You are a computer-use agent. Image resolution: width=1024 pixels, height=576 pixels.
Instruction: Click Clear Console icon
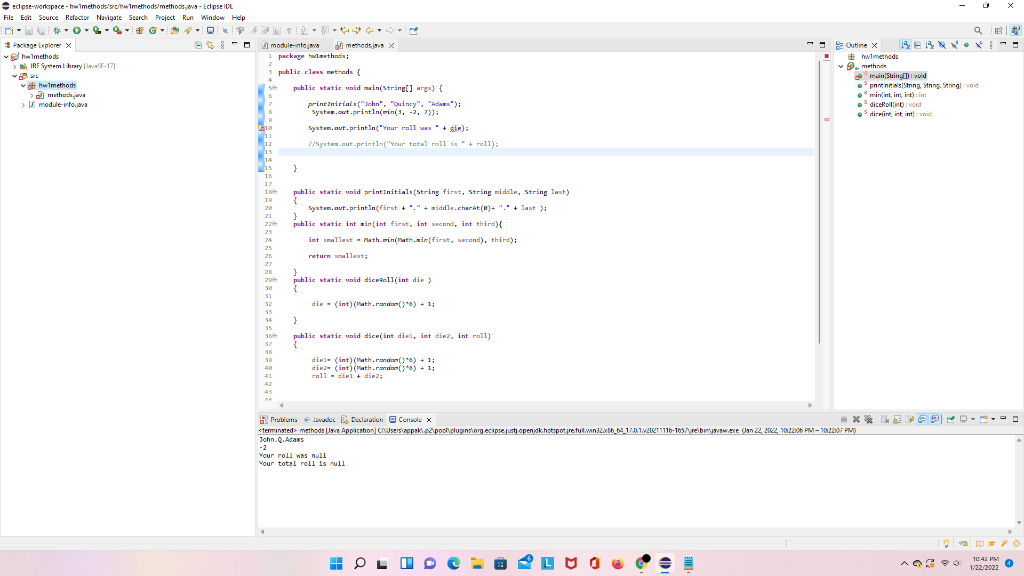pyautogui.click(x=885, y=419)
